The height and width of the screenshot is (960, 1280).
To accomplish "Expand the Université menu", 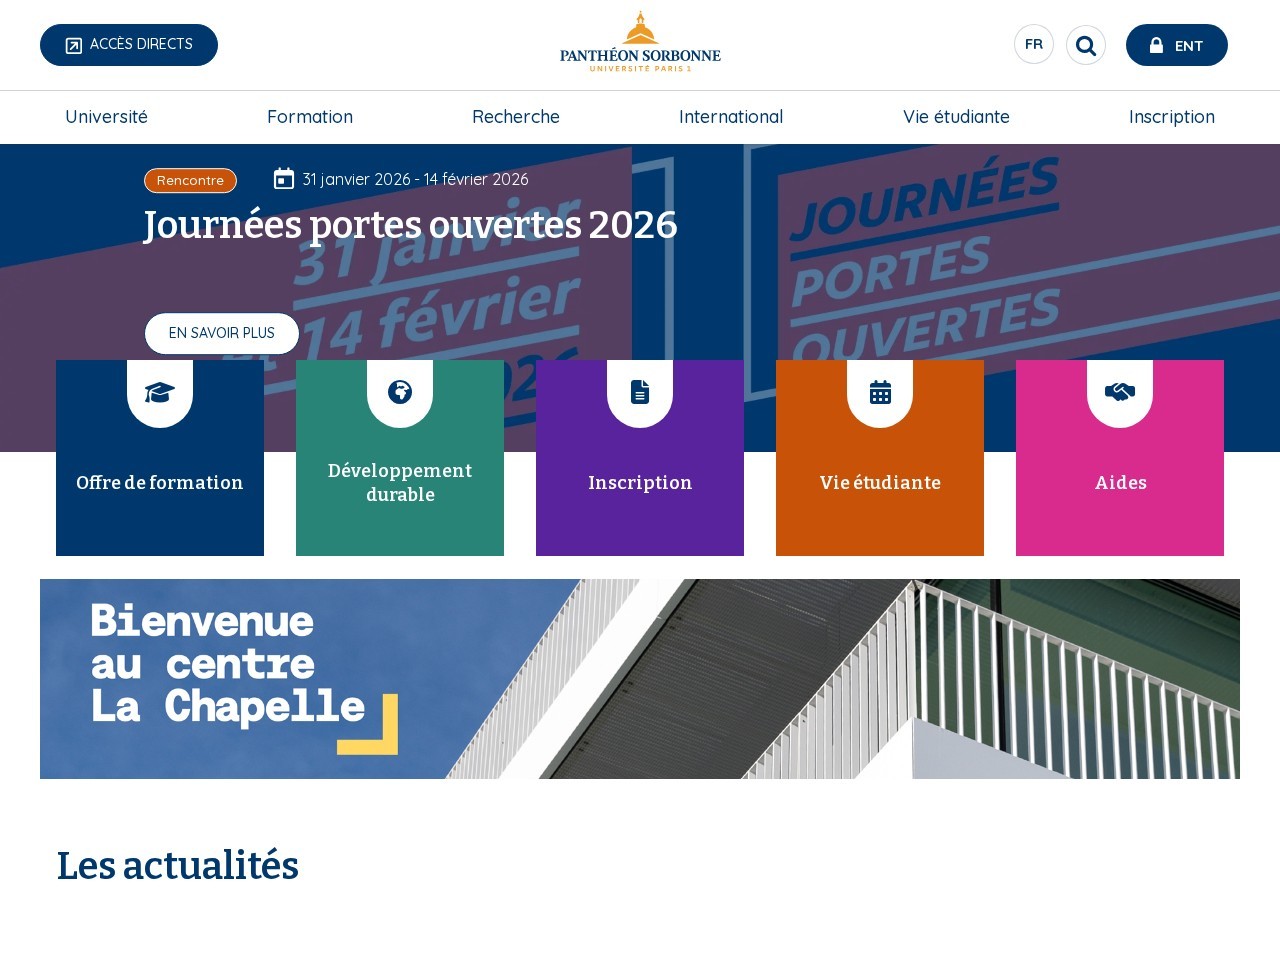I will coord(106,117).
